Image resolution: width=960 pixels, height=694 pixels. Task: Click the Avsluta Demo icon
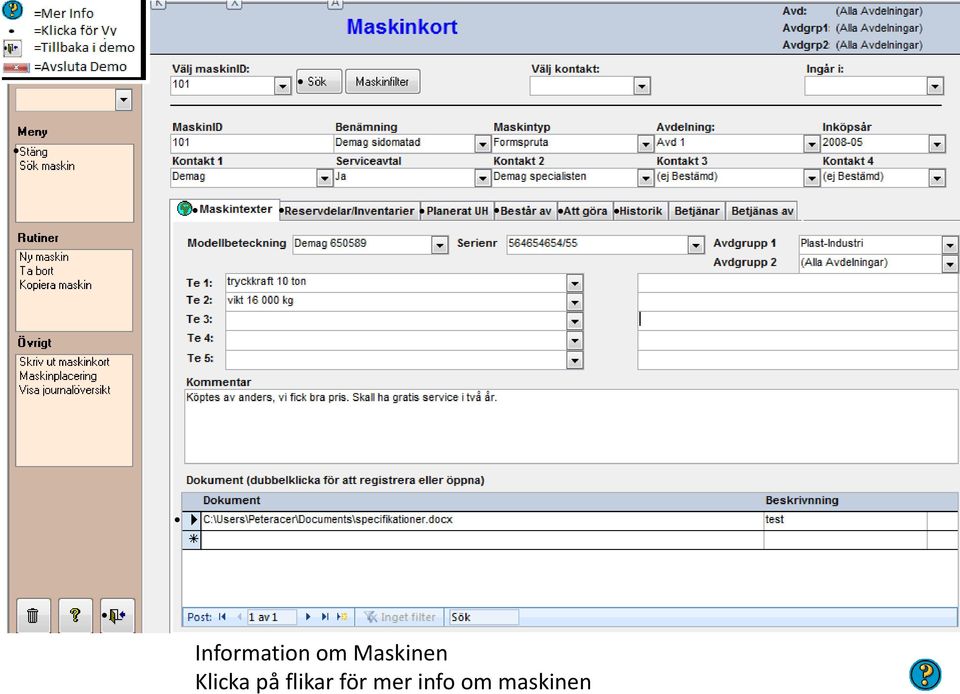tap(16, 67)
